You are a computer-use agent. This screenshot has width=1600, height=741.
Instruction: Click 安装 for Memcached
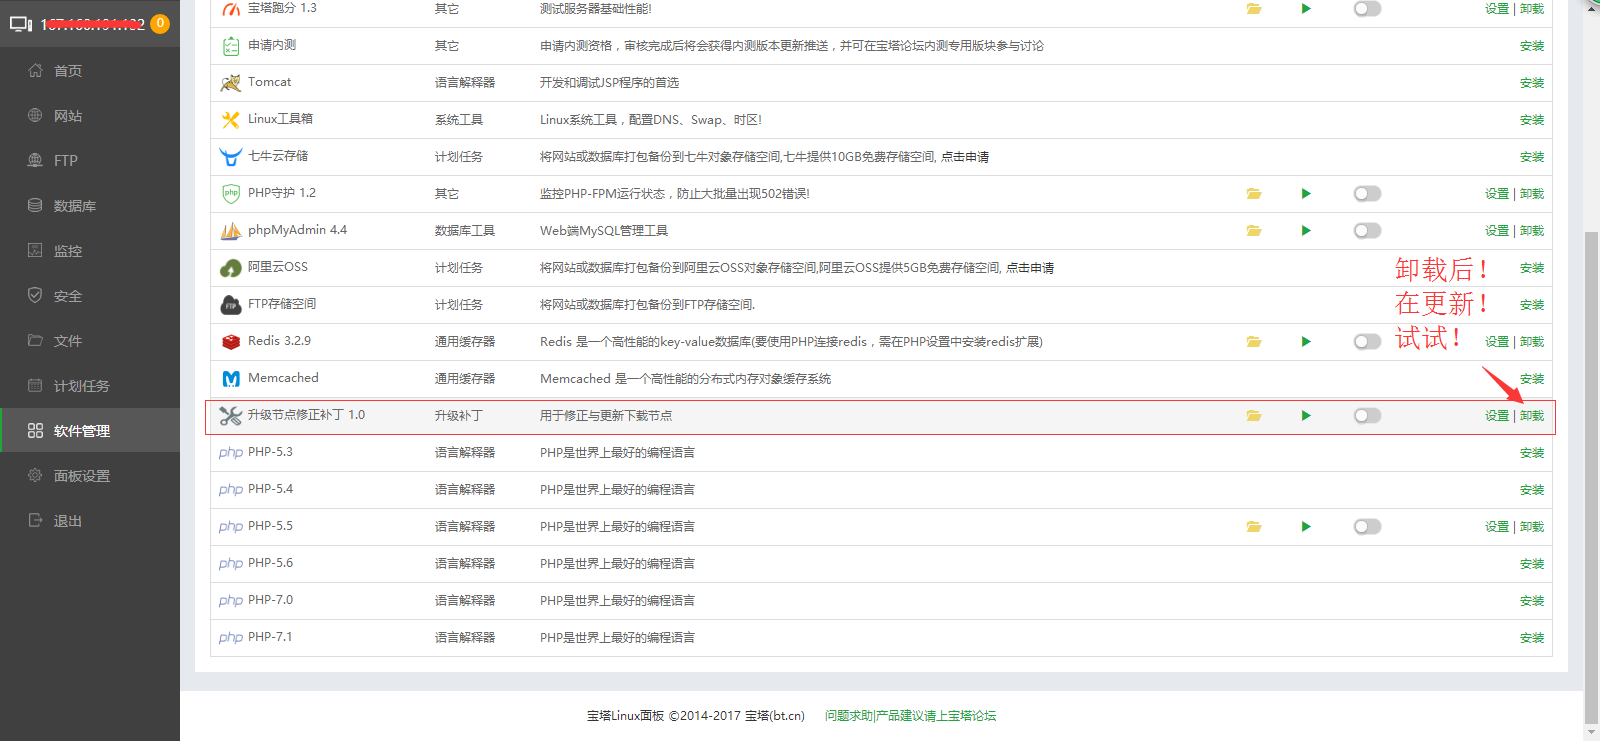1532,379
